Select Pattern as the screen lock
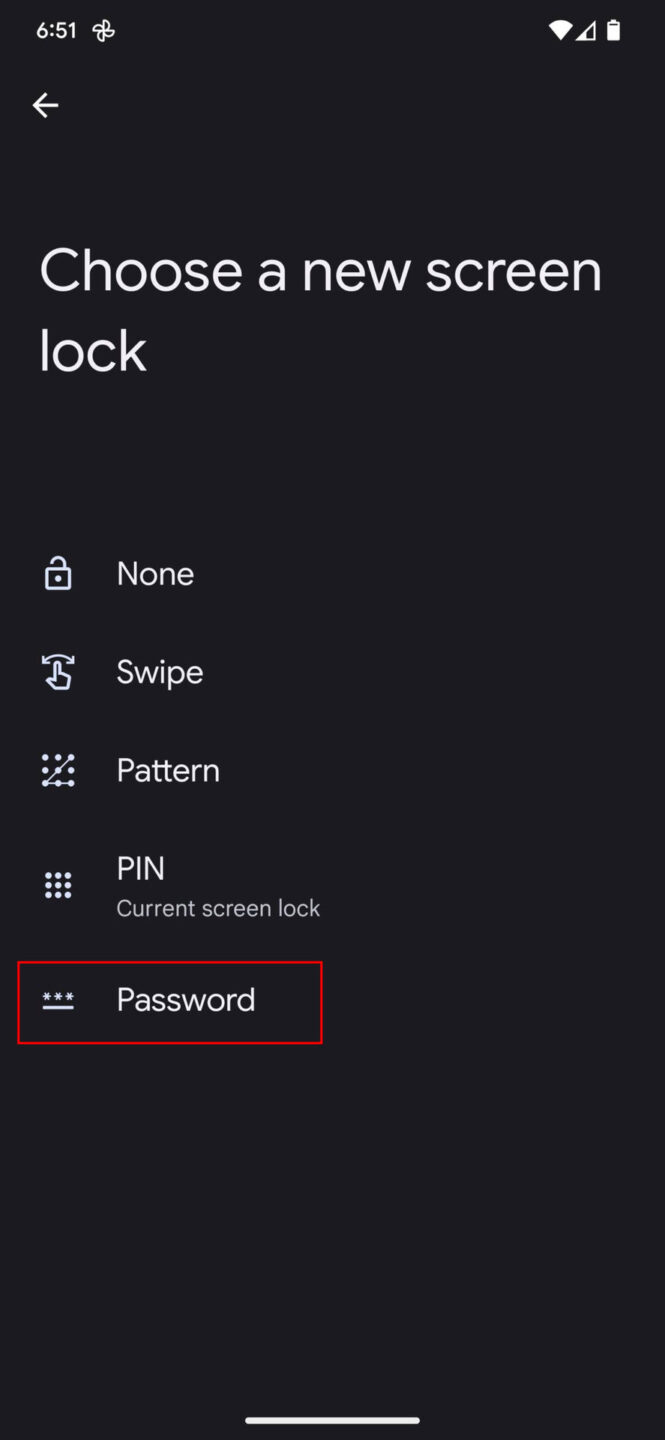Viewport: 665px width, 1440px height. pyautogui.click(x=167, y=770)
